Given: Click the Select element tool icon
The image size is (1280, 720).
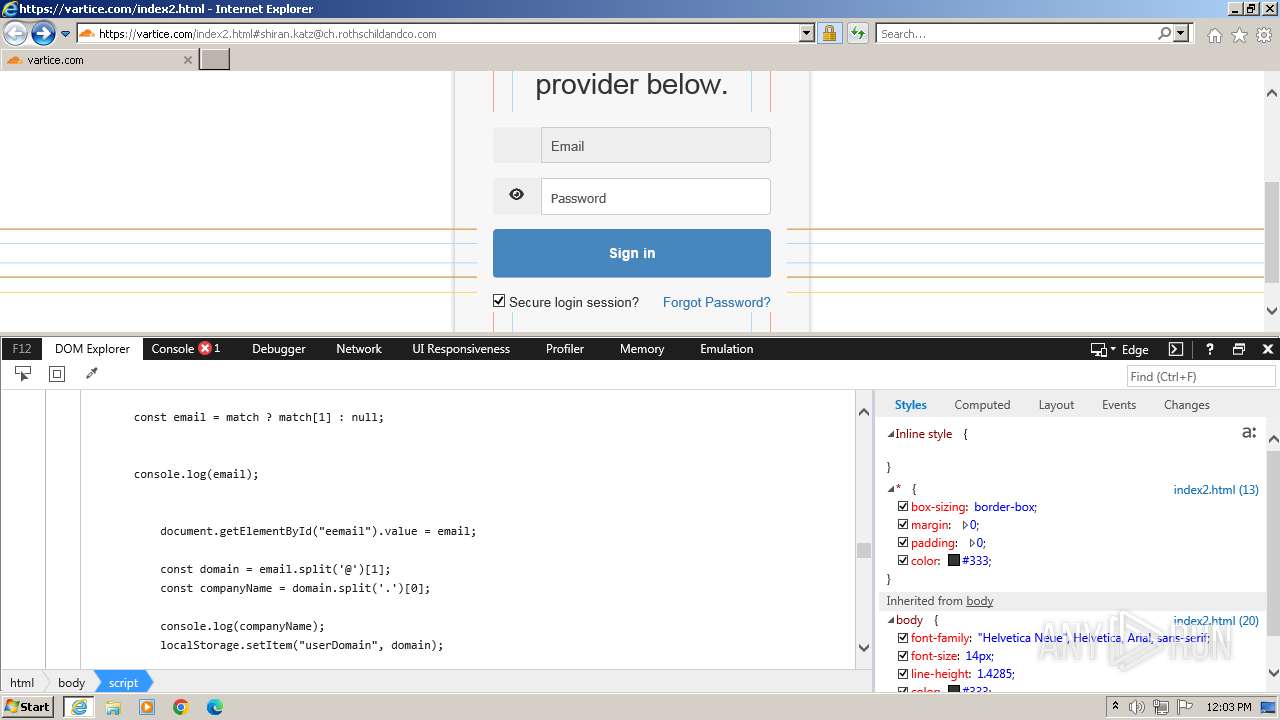Looking at the screenshot, I should [x=23, y=373].
